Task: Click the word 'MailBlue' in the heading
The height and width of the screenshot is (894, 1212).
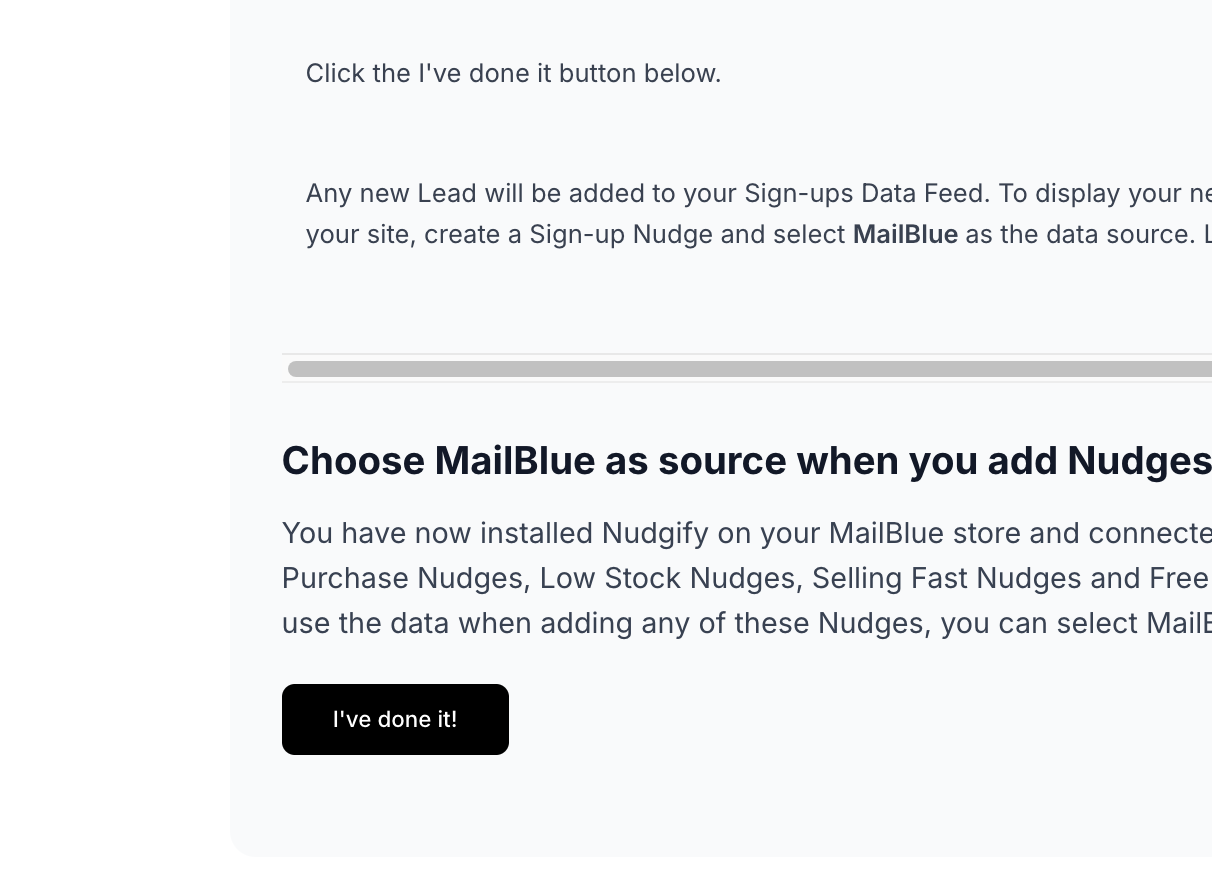Action: [515, 461]
